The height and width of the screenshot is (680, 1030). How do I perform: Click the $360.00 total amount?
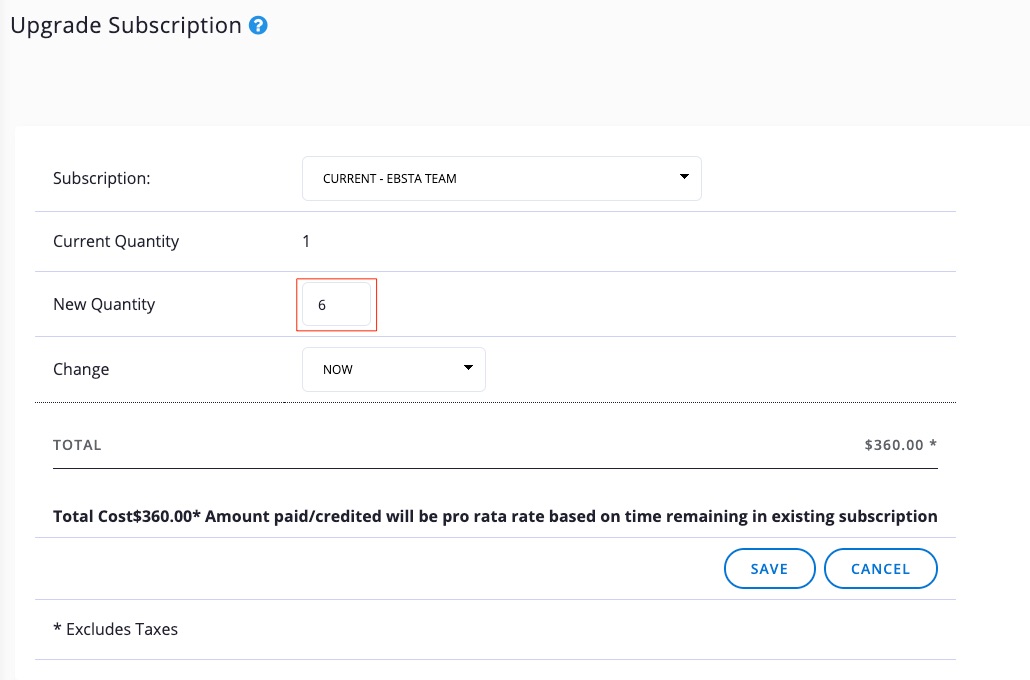click(x=894, y=445)
